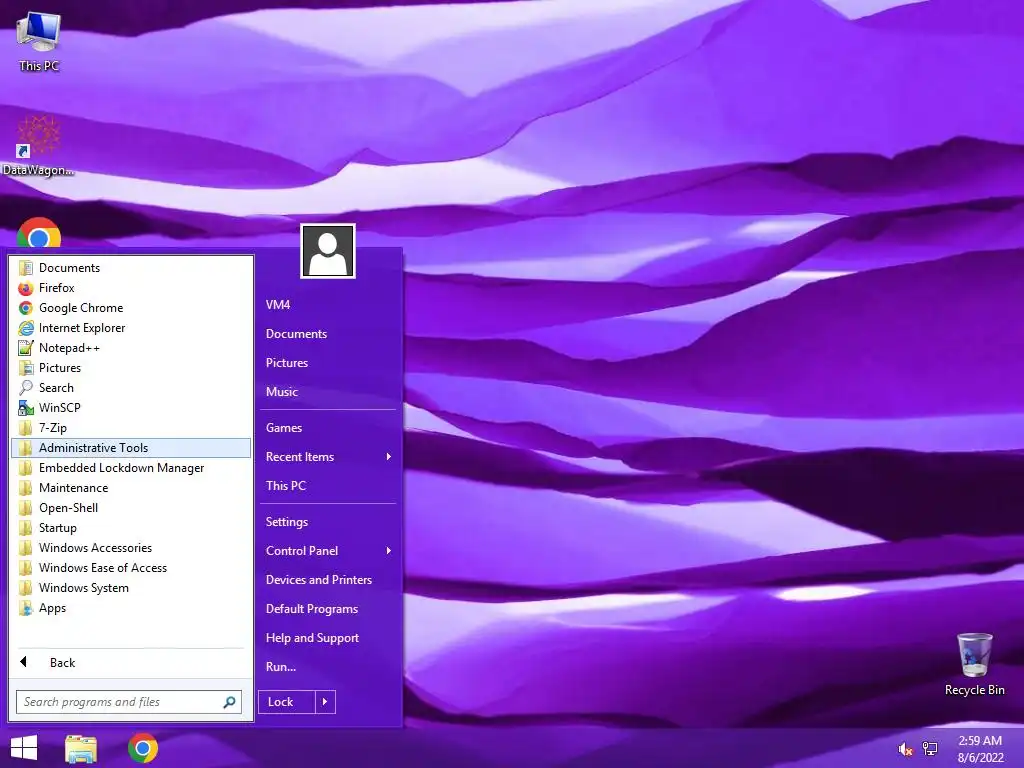Open the Control Panel entry
This screenshot has height=768, width=1024.
(328, 551)
